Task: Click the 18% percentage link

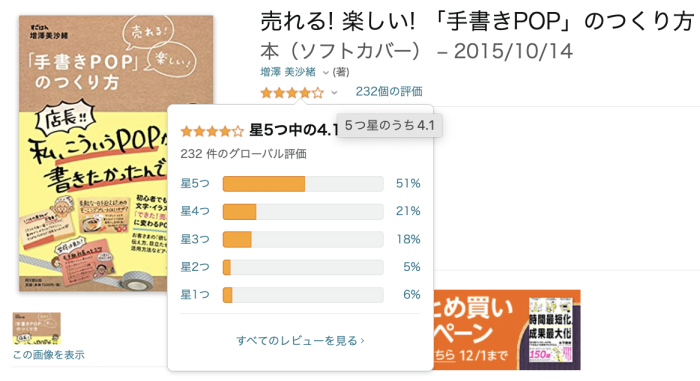Action: [x=408, y=239]
